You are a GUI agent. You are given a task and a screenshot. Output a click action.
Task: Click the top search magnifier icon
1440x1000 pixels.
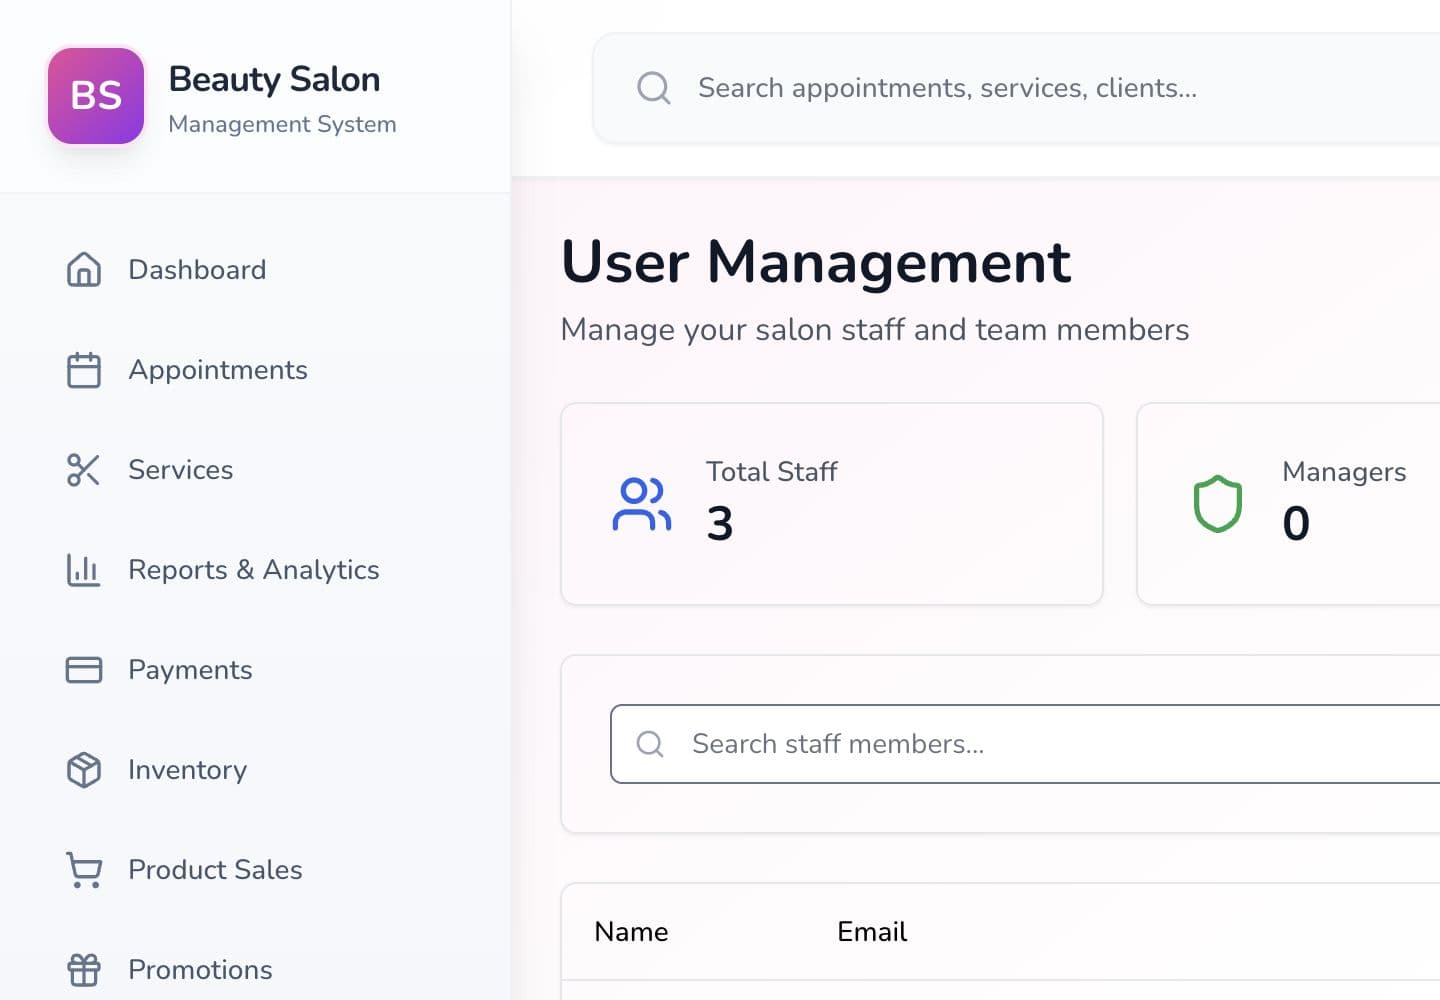coord(654,88)
